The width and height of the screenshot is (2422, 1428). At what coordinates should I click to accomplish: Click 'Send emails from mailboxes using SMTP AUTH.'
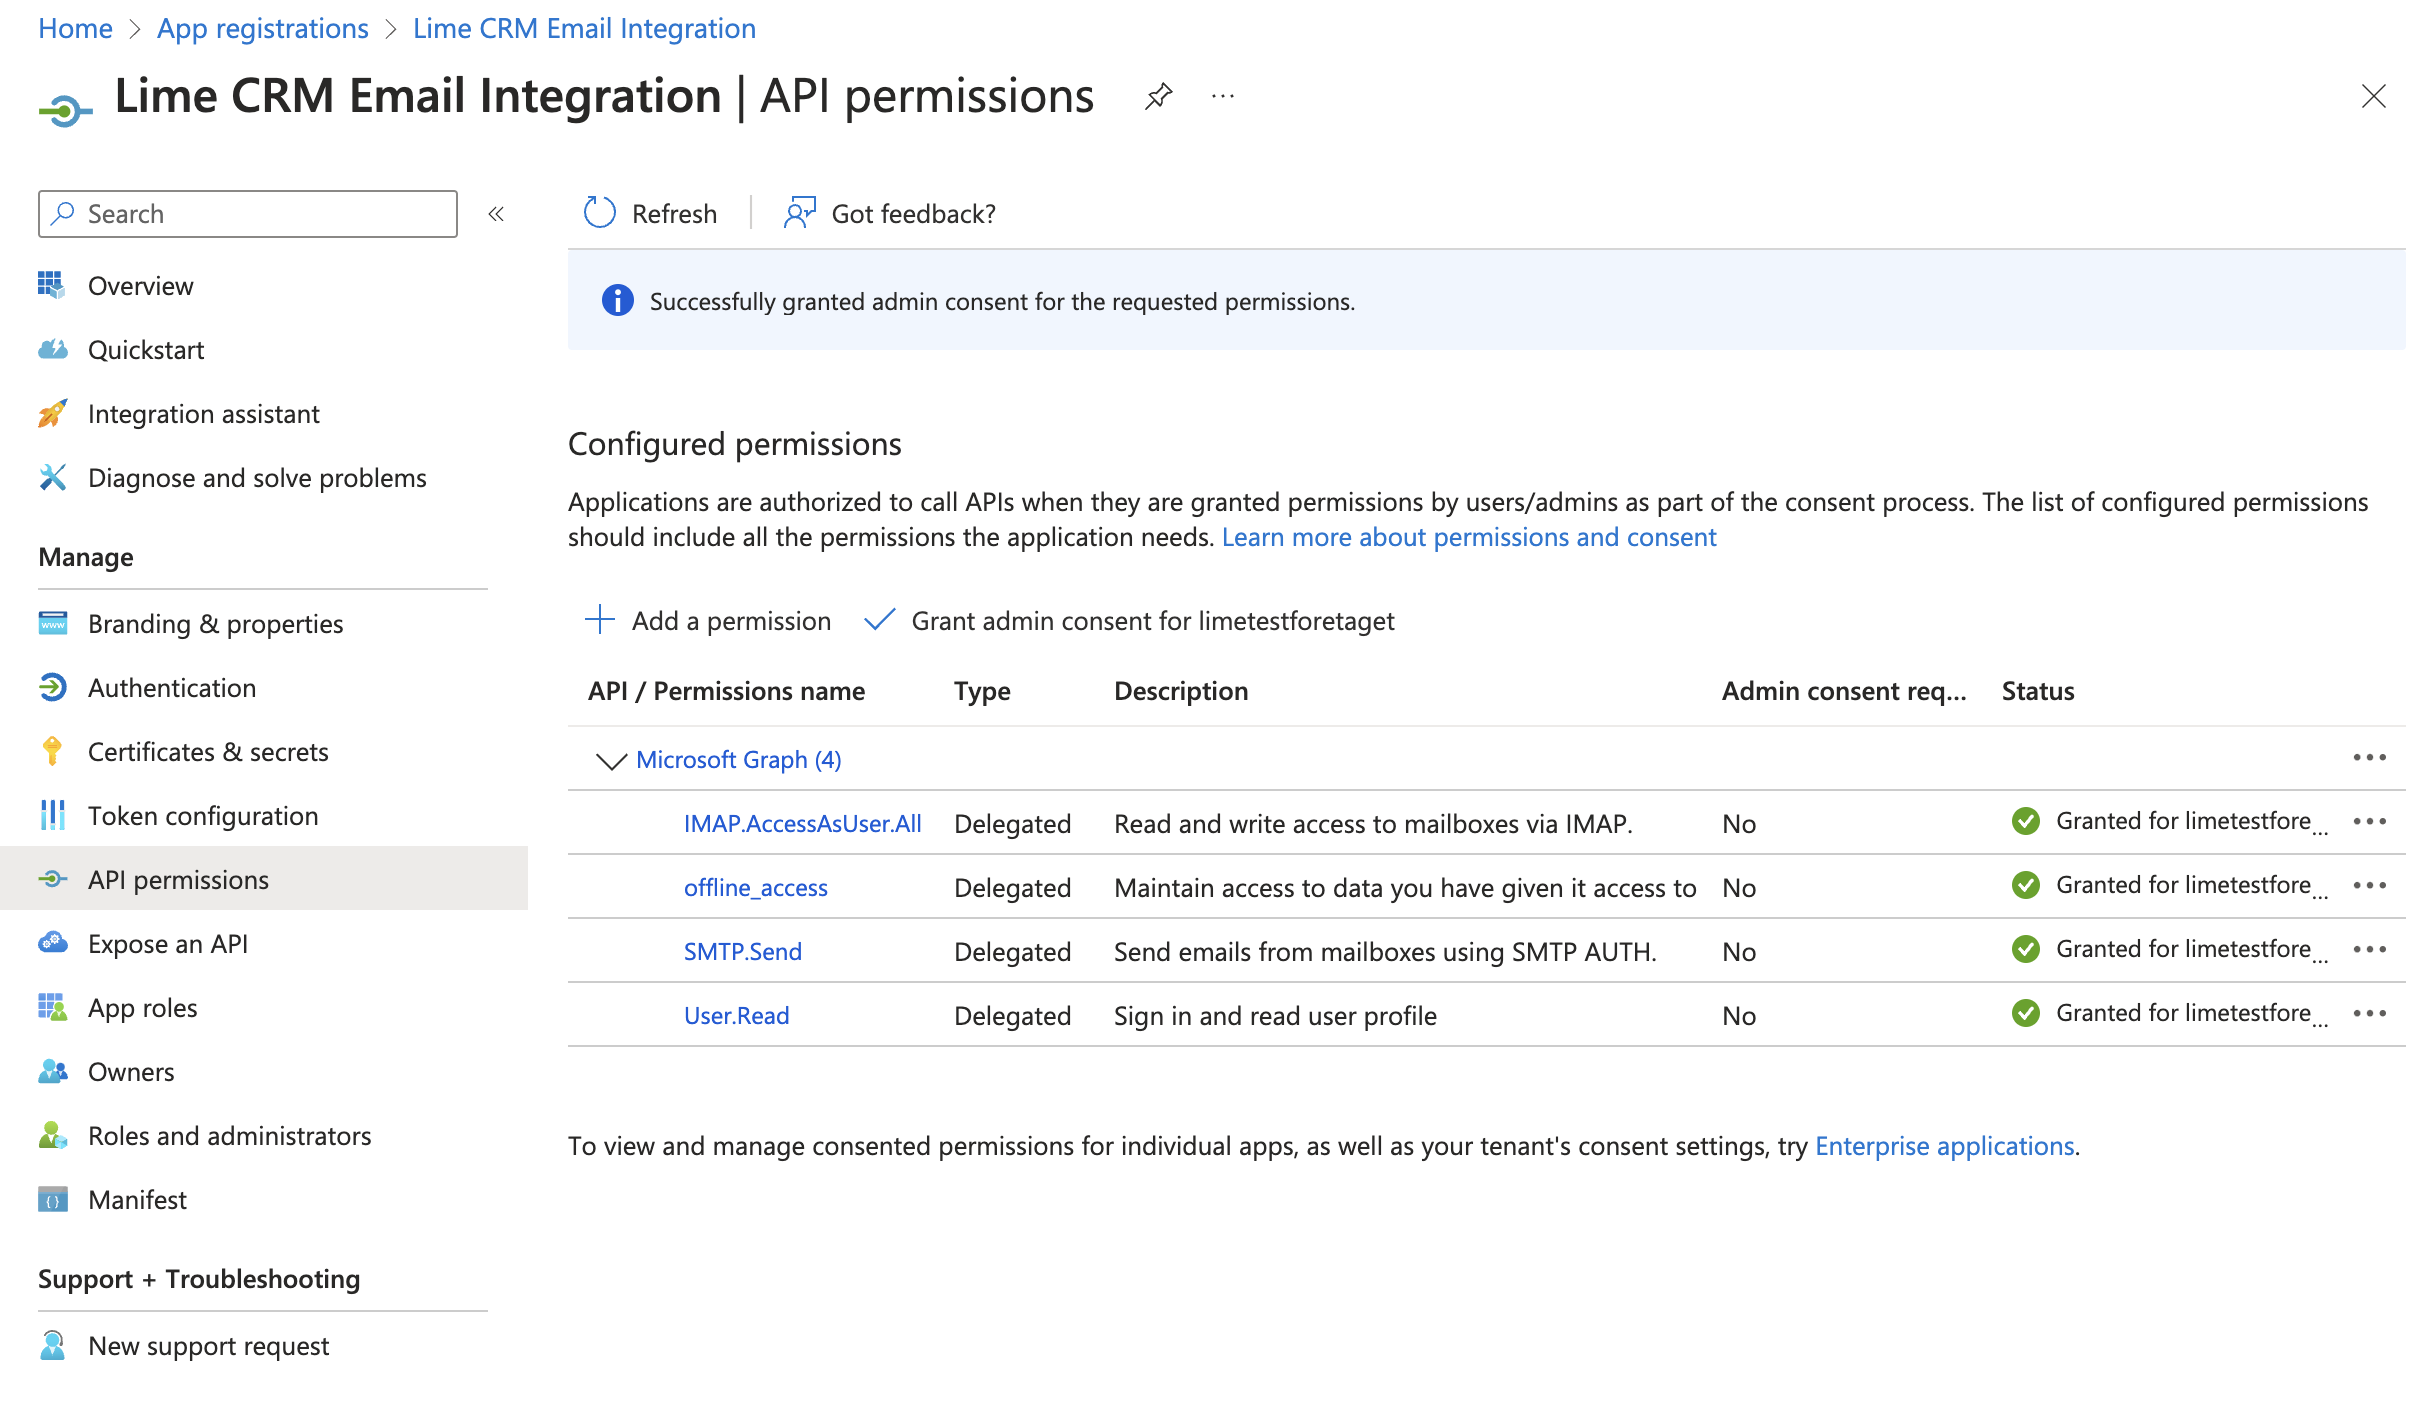(x=1385, y=952)
